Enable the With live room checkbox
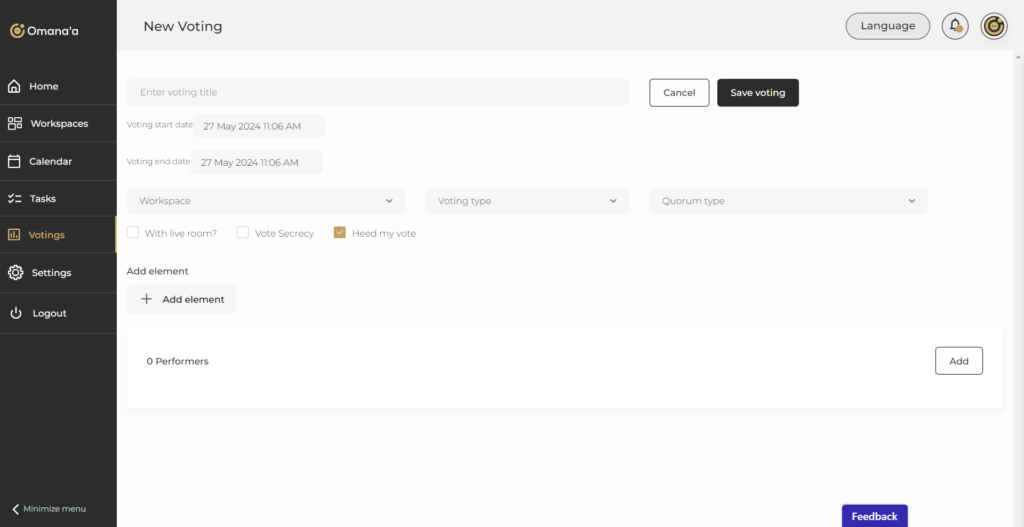The image size is (1024, 527). [133, 233]
